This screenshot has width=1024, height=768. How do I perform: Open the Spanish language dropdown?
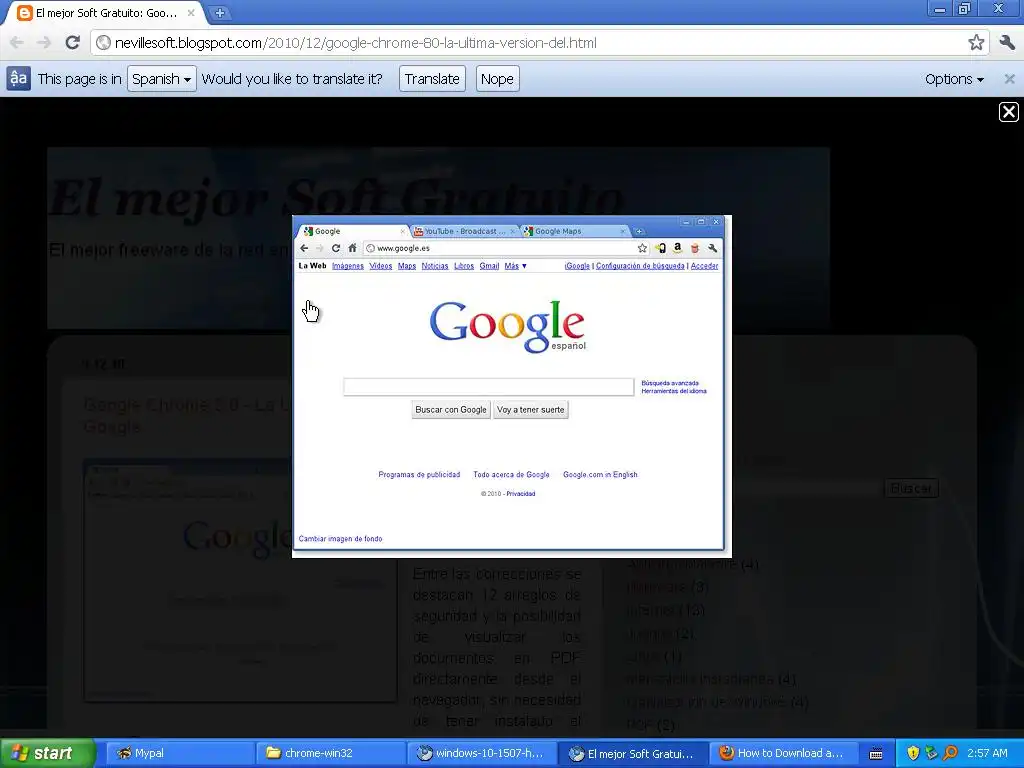[161, 79]
